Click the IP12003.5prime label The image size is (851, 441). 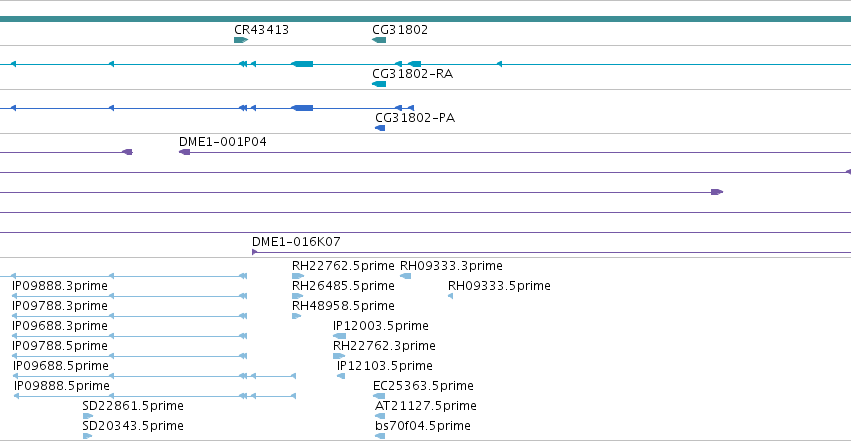381,326
